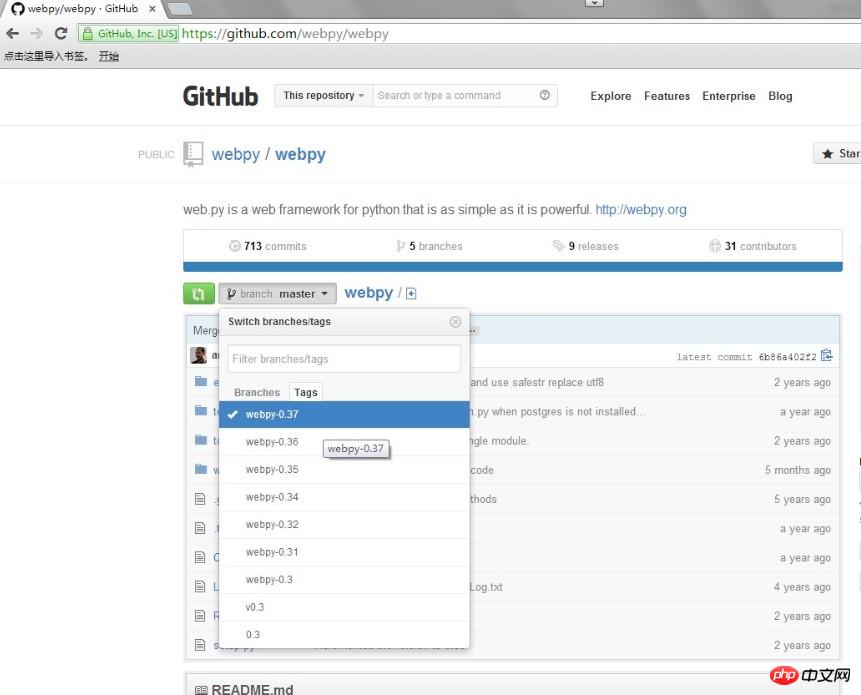Open the Explore nav link

pyautogui.click(x=611, y=96)
